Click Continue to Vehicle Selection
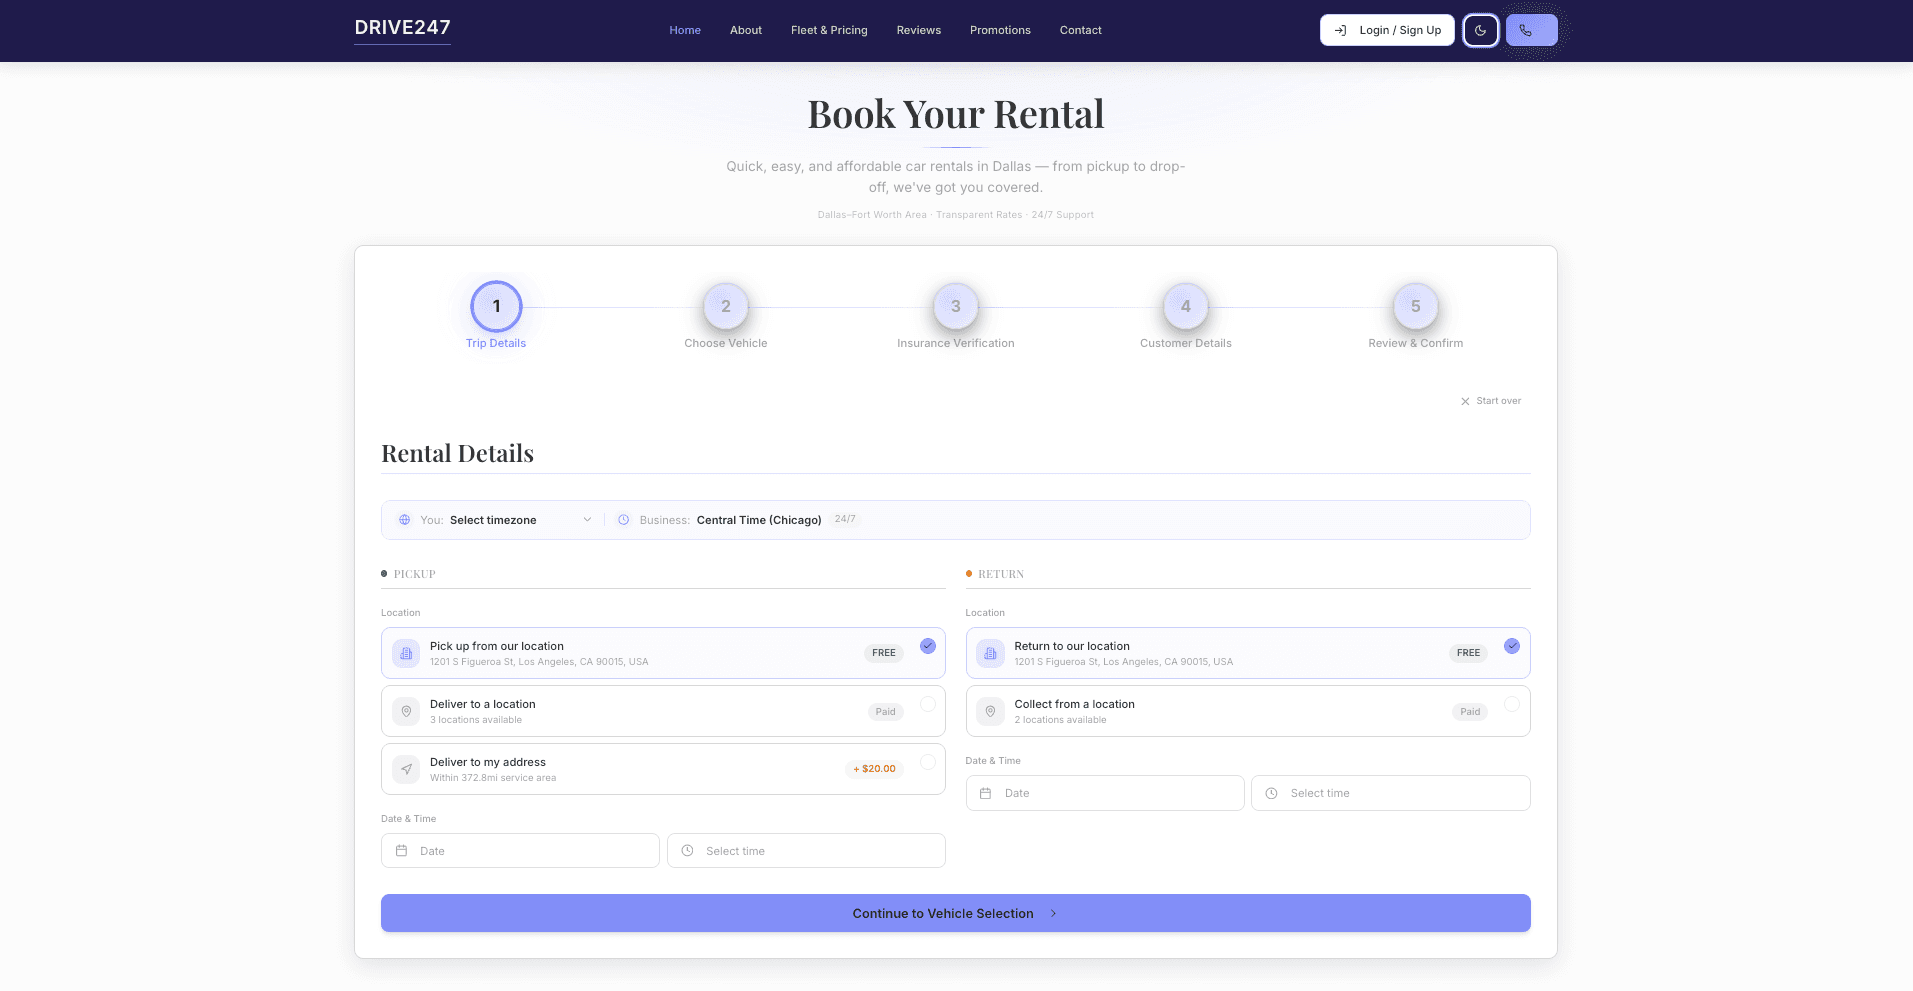The image size is (1913, 991). coord(955,913)
